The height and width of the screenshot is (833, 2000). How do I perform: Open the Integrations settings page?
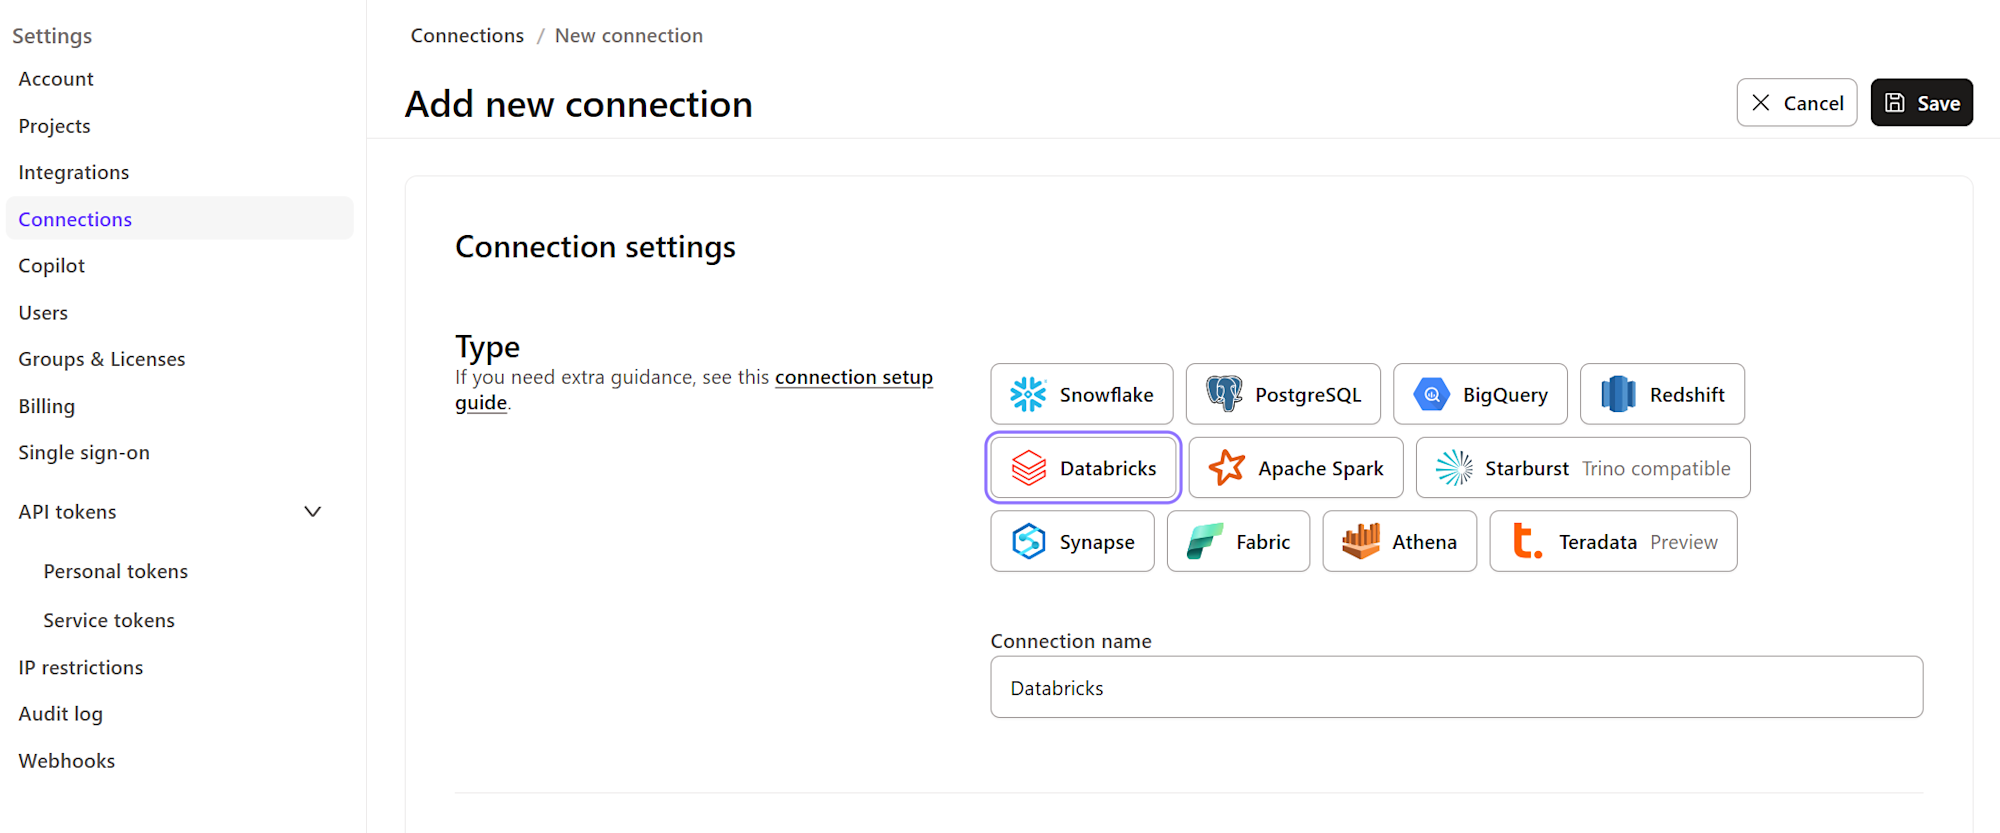74,172
